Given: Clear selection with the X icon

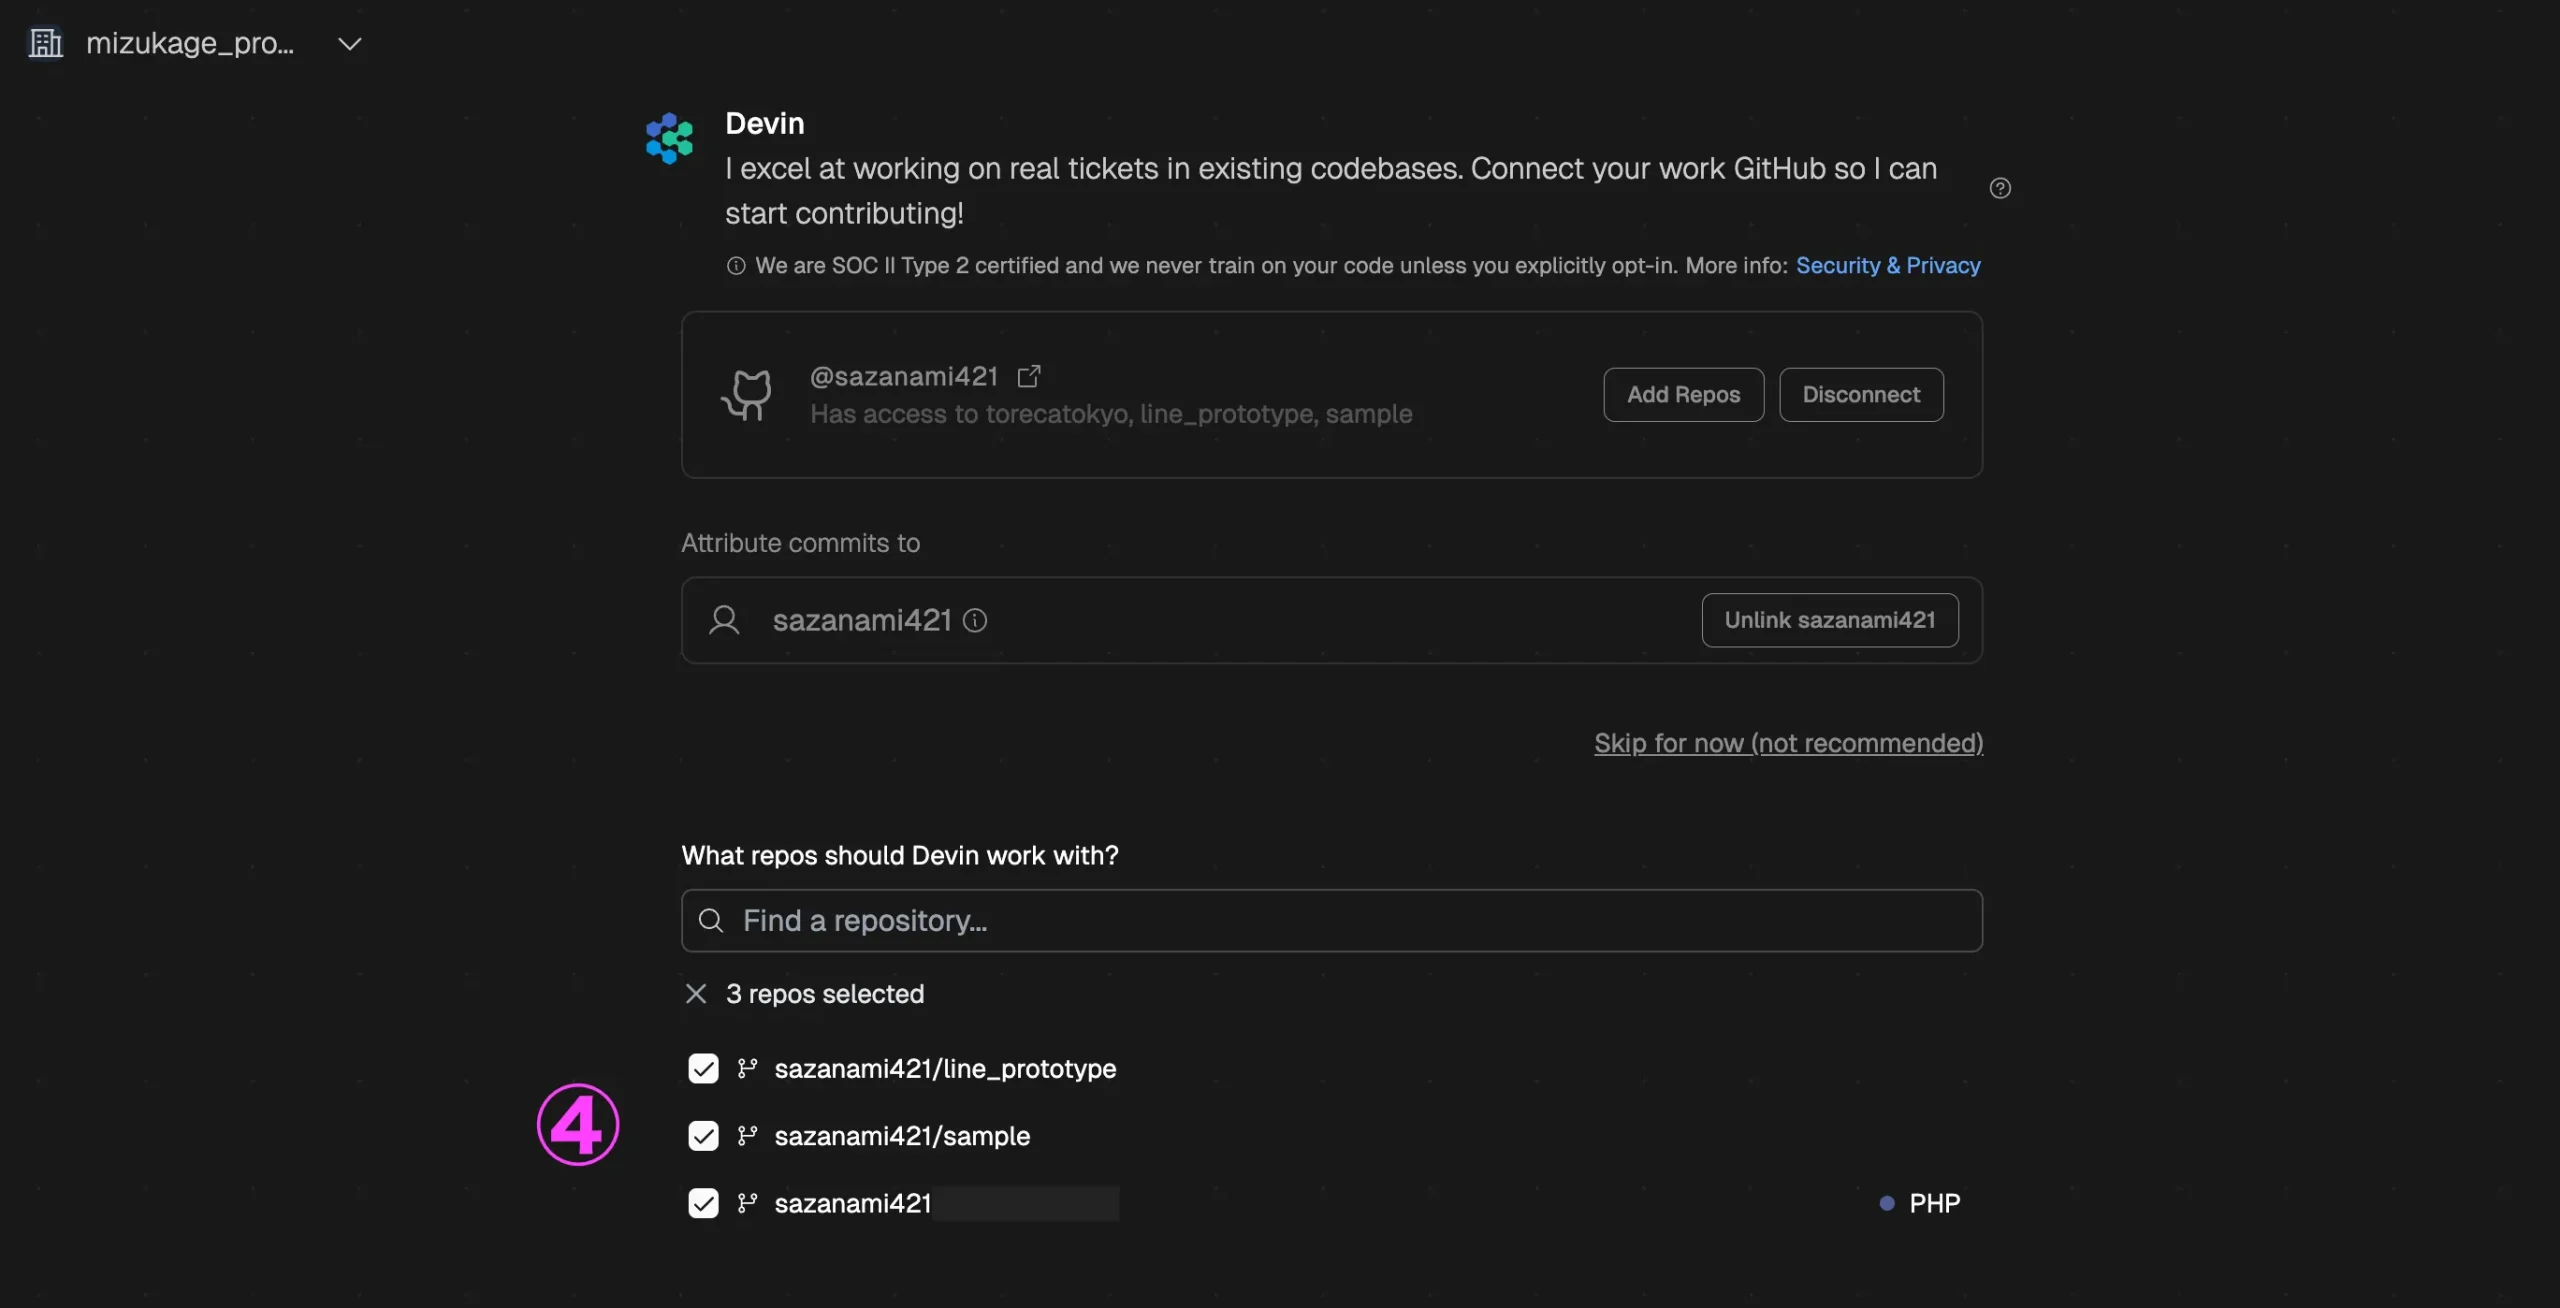Looking at the screenshot, I should (x=696, y=994).
